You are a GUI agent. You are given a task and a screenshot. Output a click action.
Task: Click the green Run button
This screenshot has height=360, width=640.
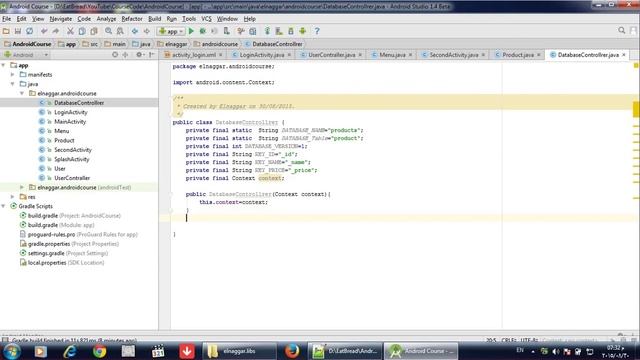[x=191, y=31]
